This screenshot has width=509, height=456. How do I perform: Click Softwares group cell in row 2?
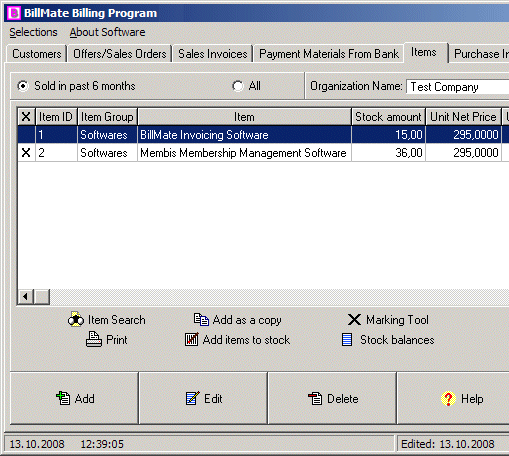click(107, 153)
